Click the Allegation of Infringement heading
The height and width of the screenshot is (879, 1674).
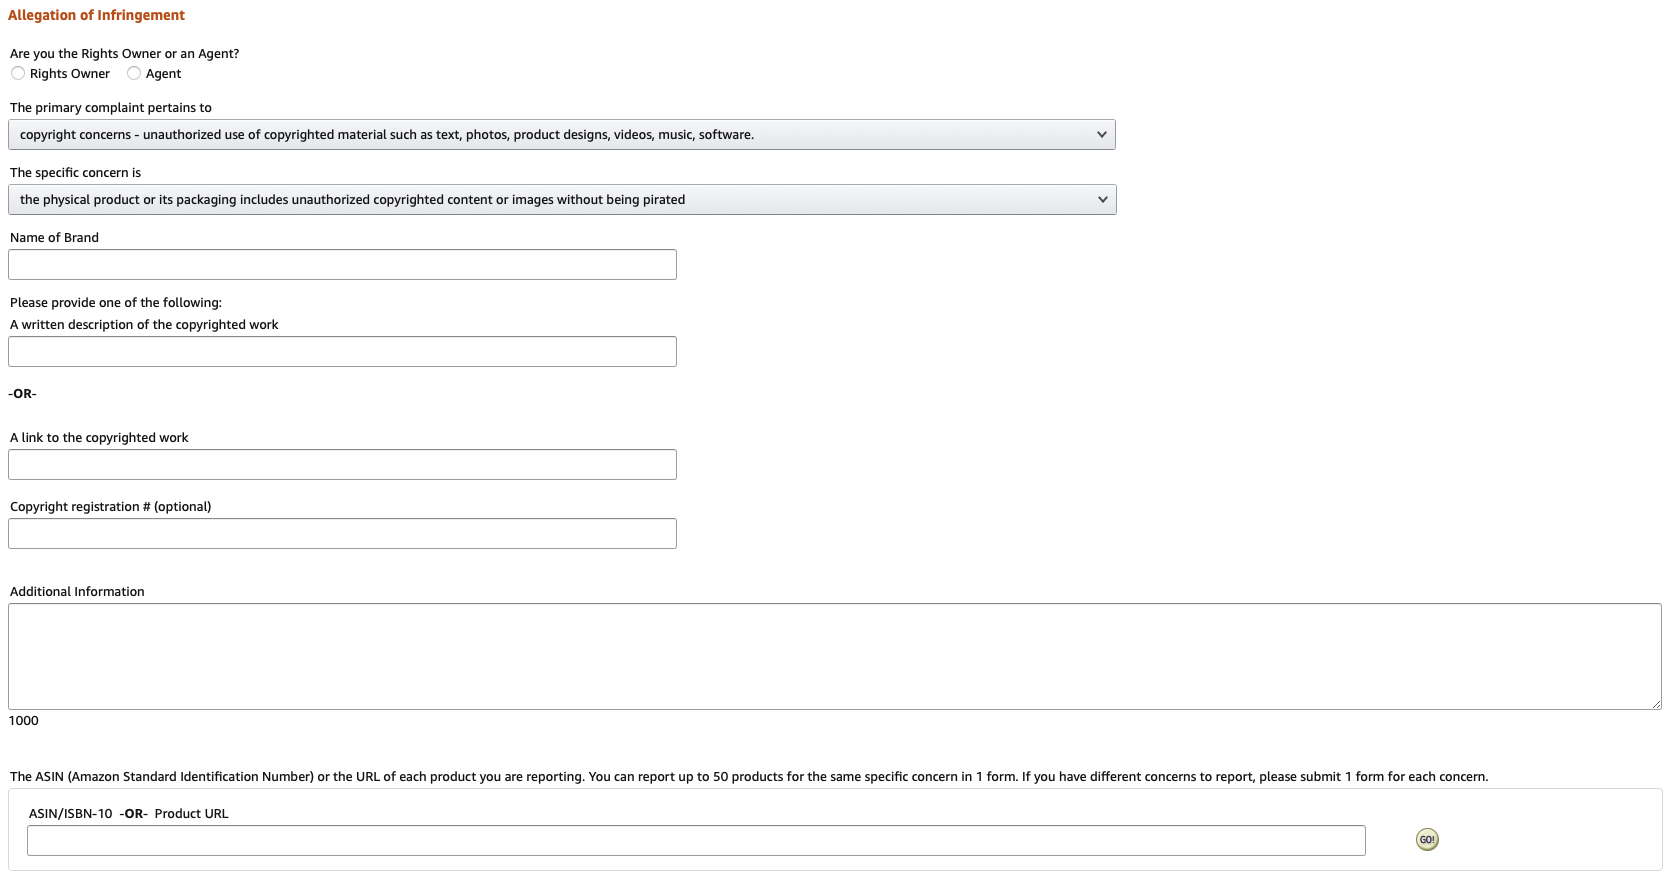click(96, 15)
